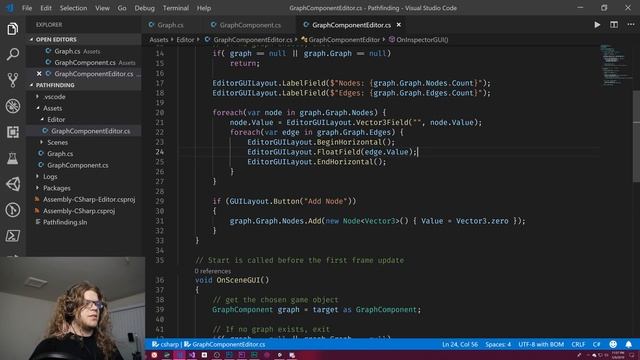640x360 pixels.
Task: Open the Source Control view
Action: (x=13, y=80)
